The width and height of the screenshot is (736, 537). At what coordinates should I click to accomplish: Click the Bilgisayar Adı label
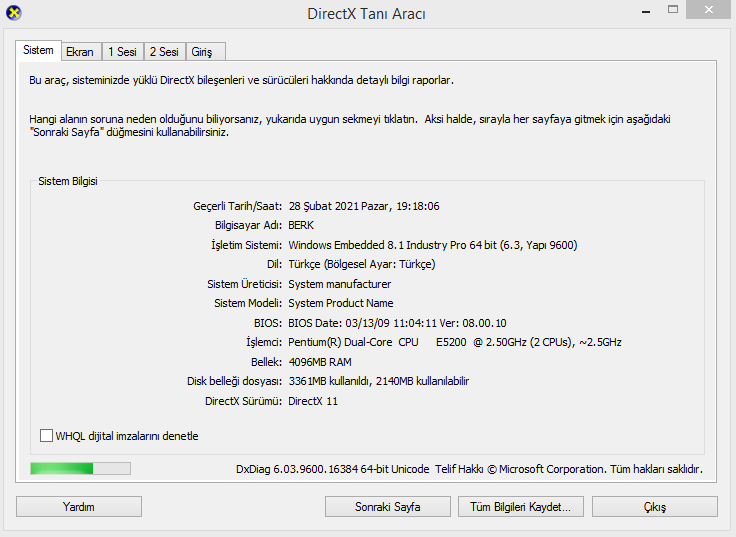coord(248,225)
